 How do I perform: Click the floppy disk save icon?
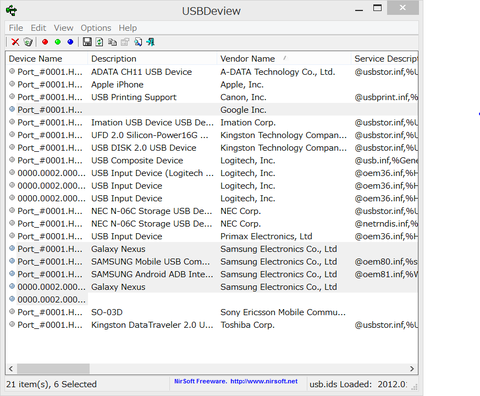(x=87, y=42)
